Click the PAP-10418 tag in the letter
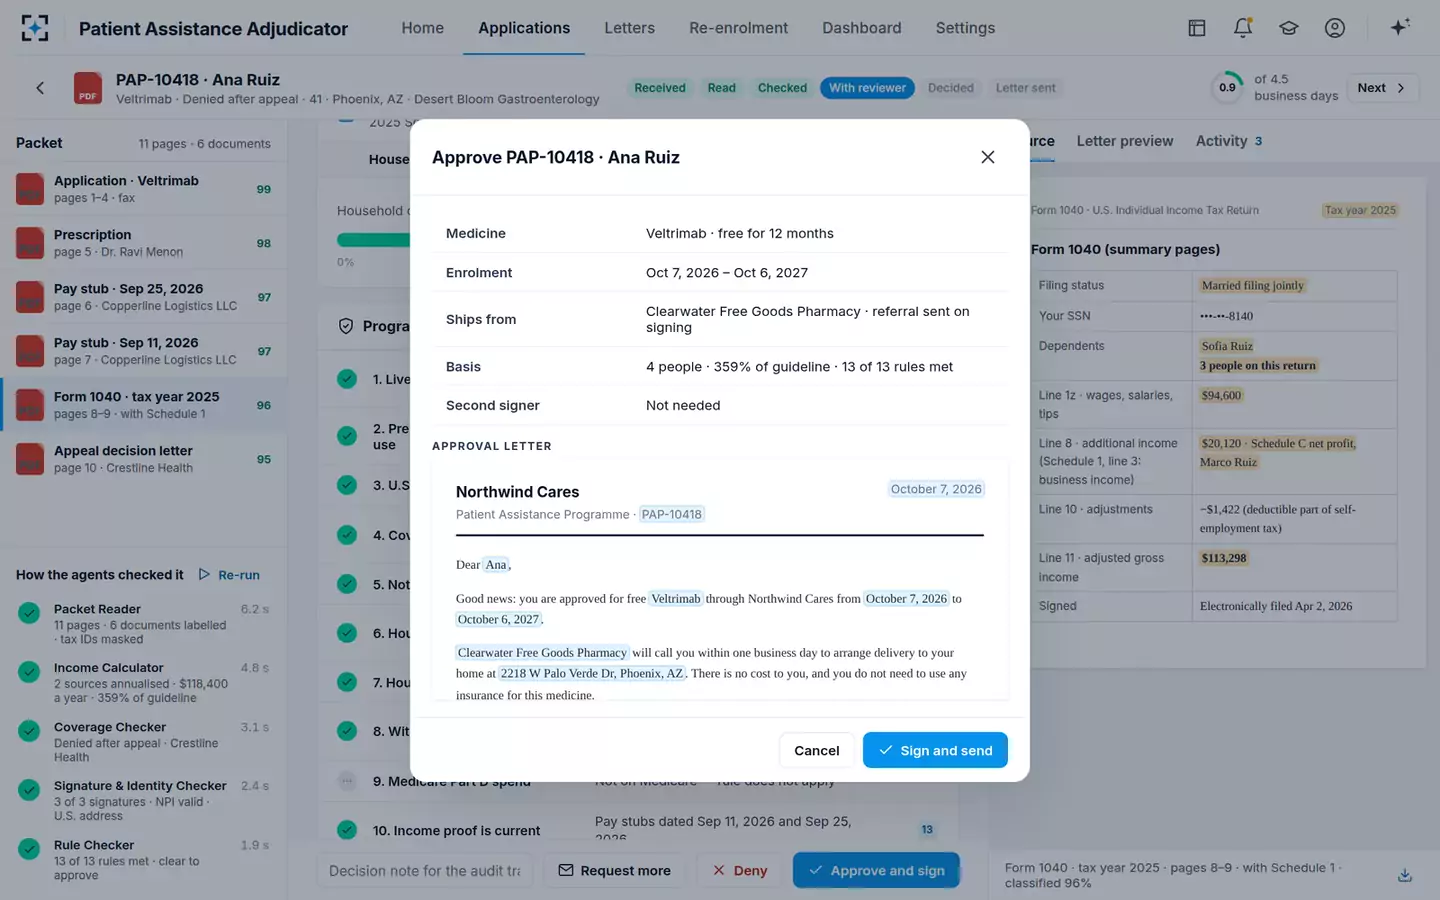Image resolution: width=1440 pixels, height=900 pixels. 672,514
